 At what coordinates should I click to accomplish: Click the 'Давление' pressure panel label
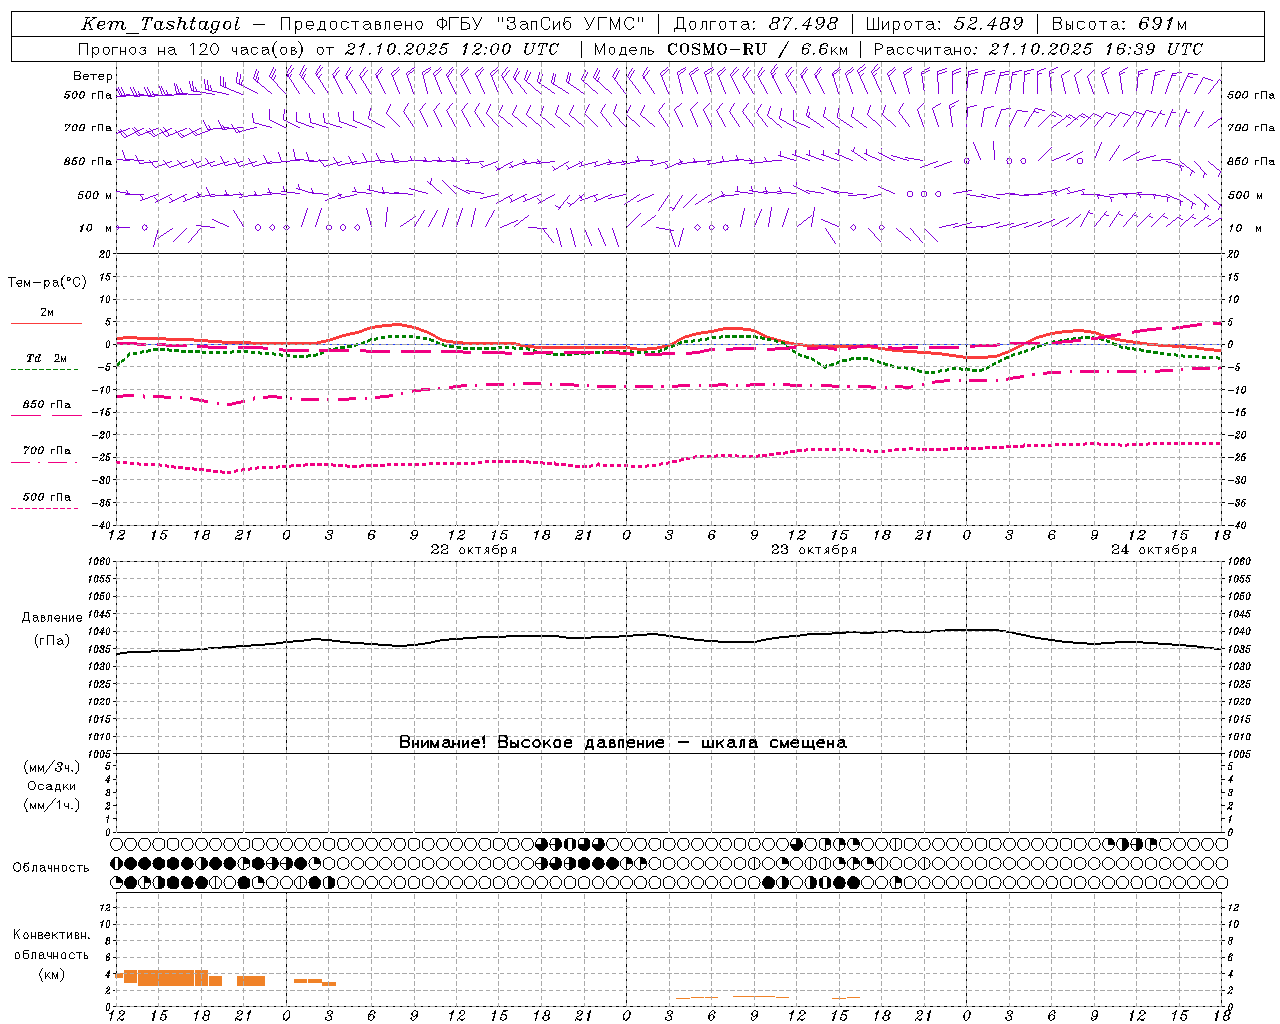coord(52,618)
